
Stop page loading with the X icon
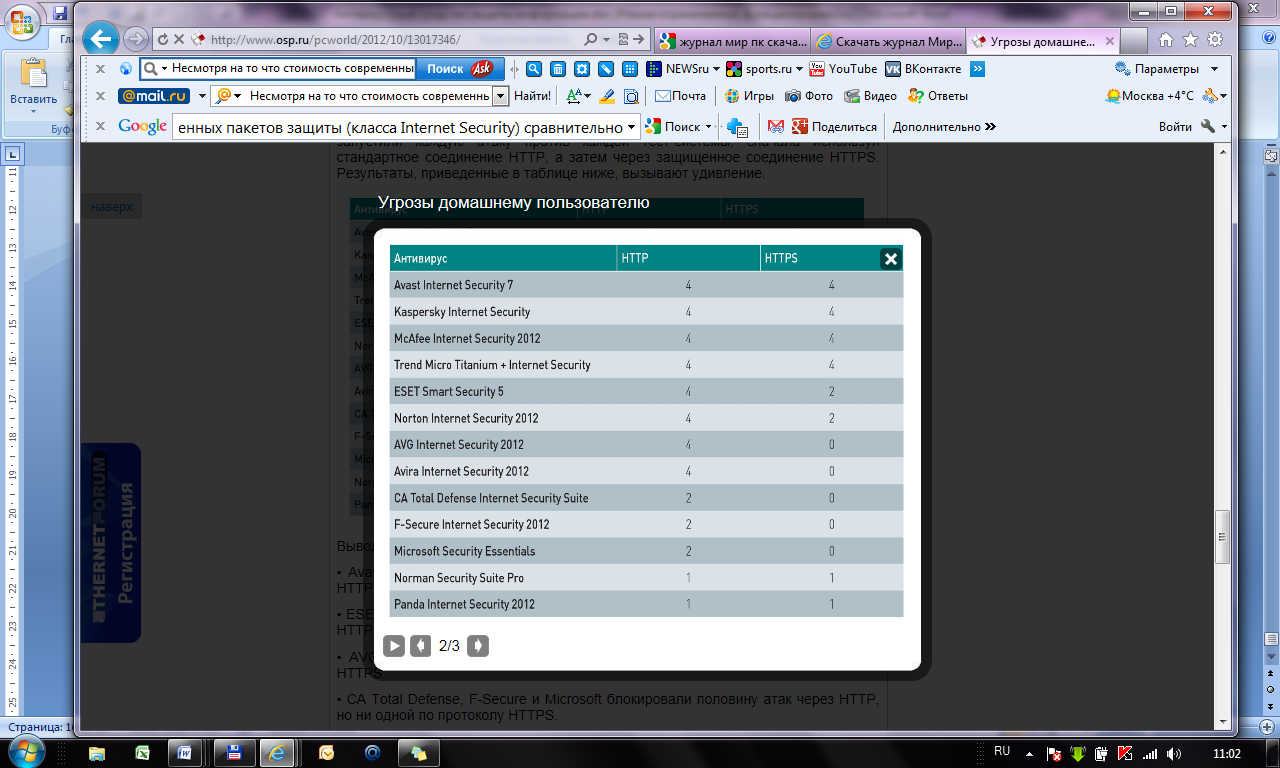(x=180, y=40)
